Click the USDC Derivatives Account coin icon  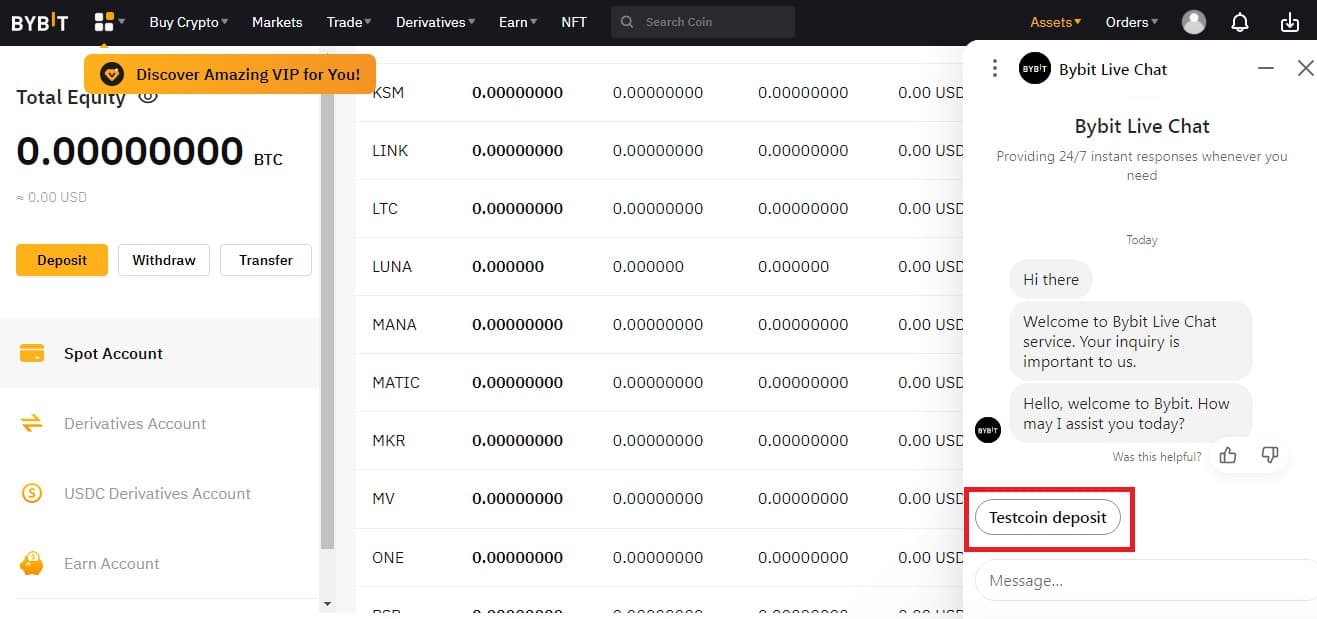click(x=32, y=493)
